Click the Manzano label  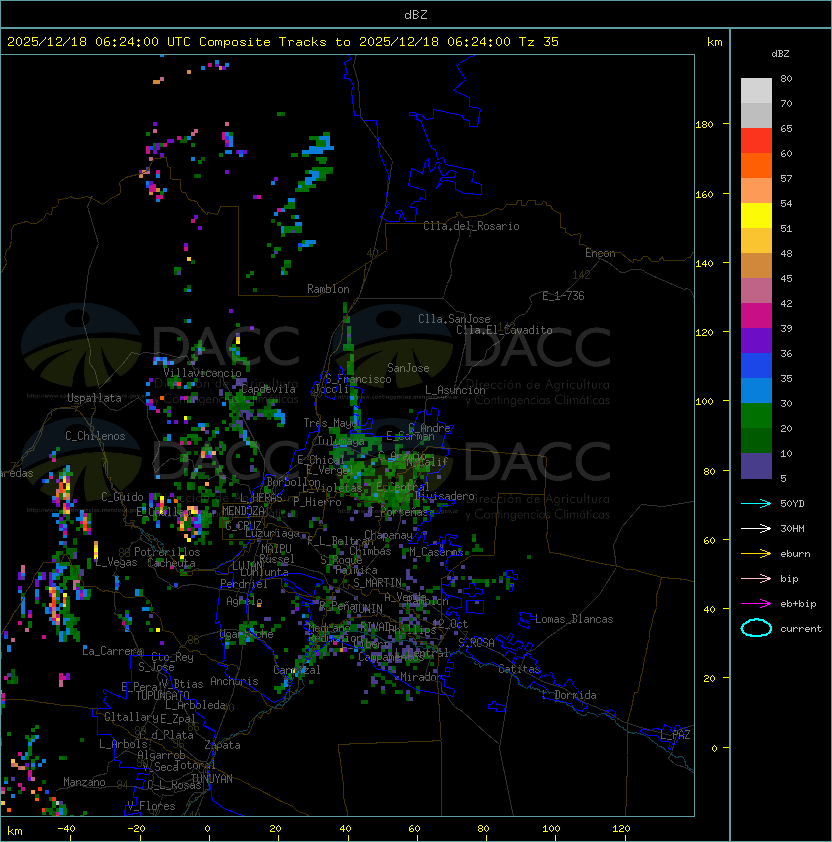click(84, 782)
